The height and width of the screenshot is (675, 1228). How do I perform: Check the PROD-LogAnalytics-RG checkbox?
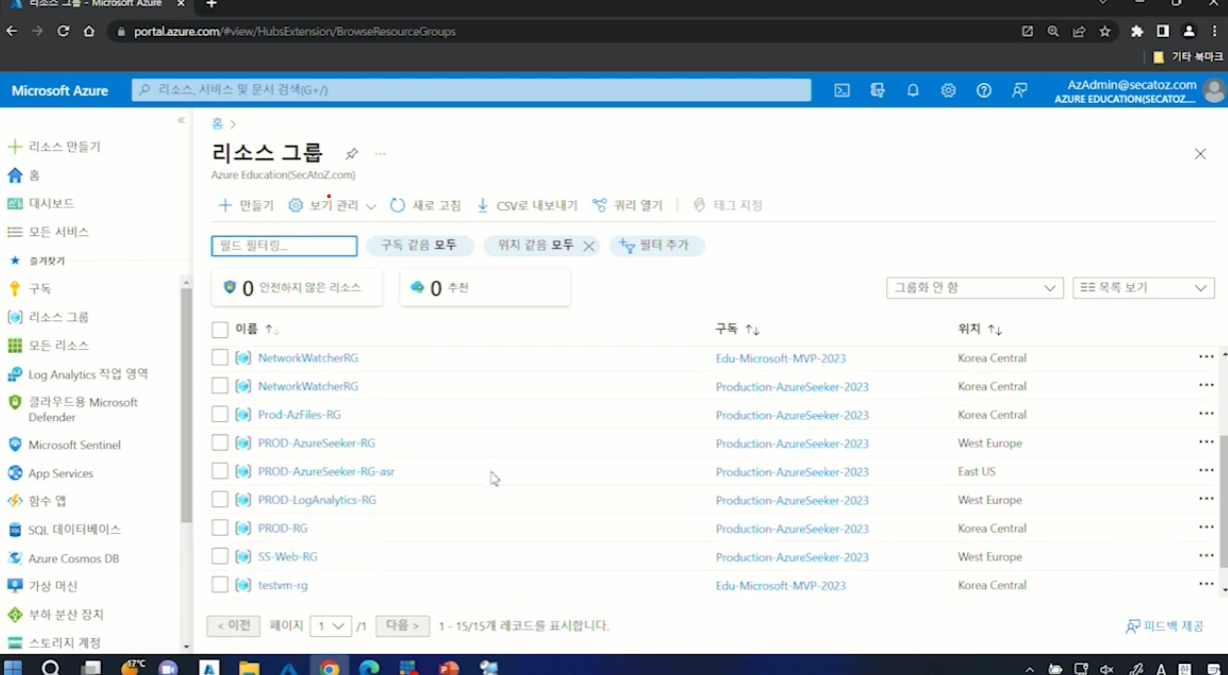click(220, 500)
